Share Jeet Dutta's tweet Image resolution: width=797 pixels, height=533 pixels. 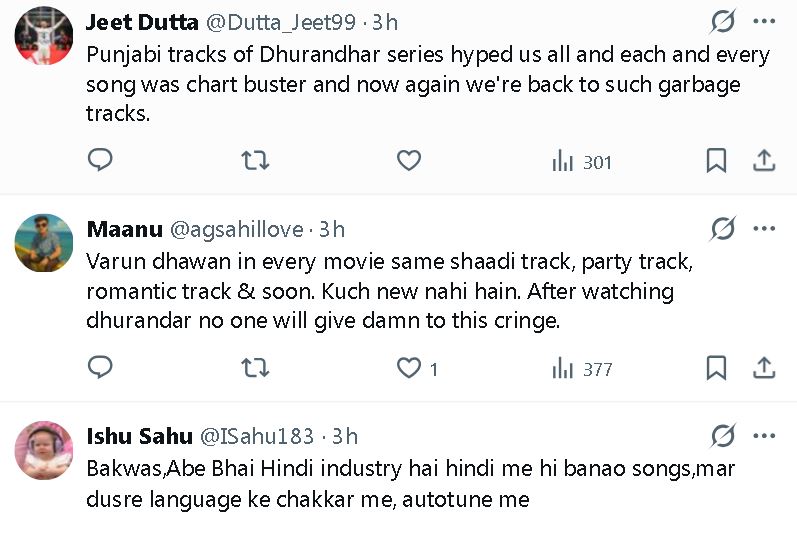pyautogui.click(x=763, y=161)
